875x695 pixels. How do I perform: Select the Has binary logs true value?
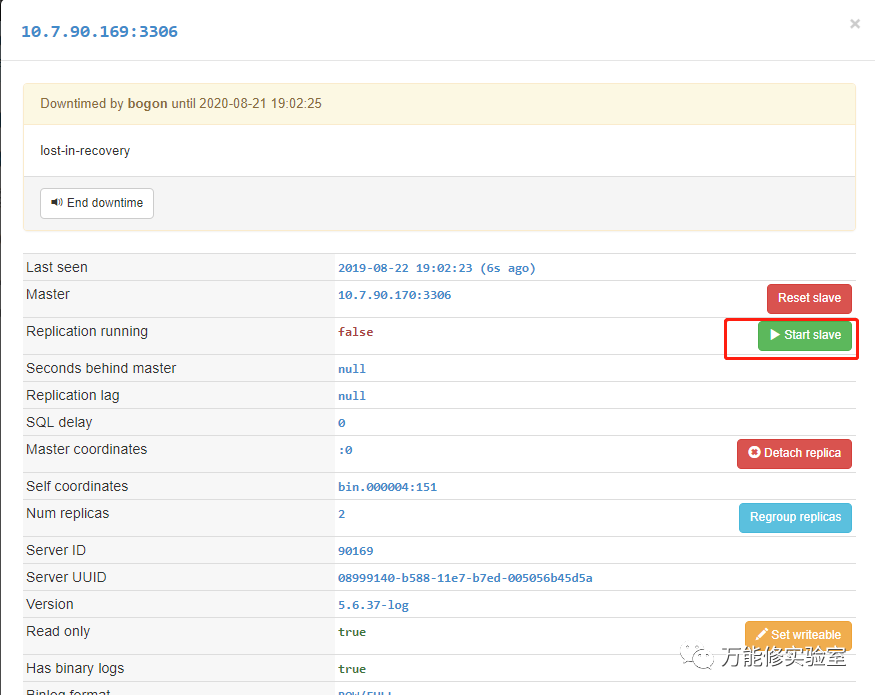coord(352,669)
